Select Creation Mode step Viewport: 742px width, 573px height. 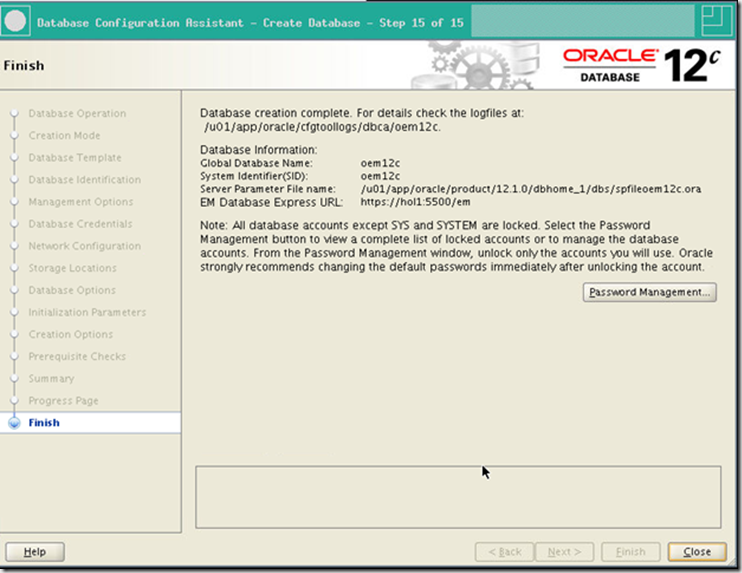[x=64, y=135]
